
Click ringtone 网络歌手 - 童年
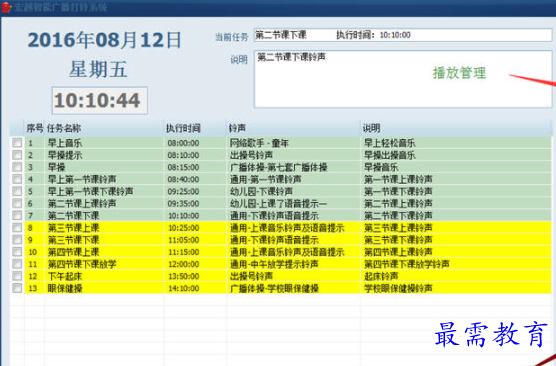pyautogui.click(x=259, y=143)
